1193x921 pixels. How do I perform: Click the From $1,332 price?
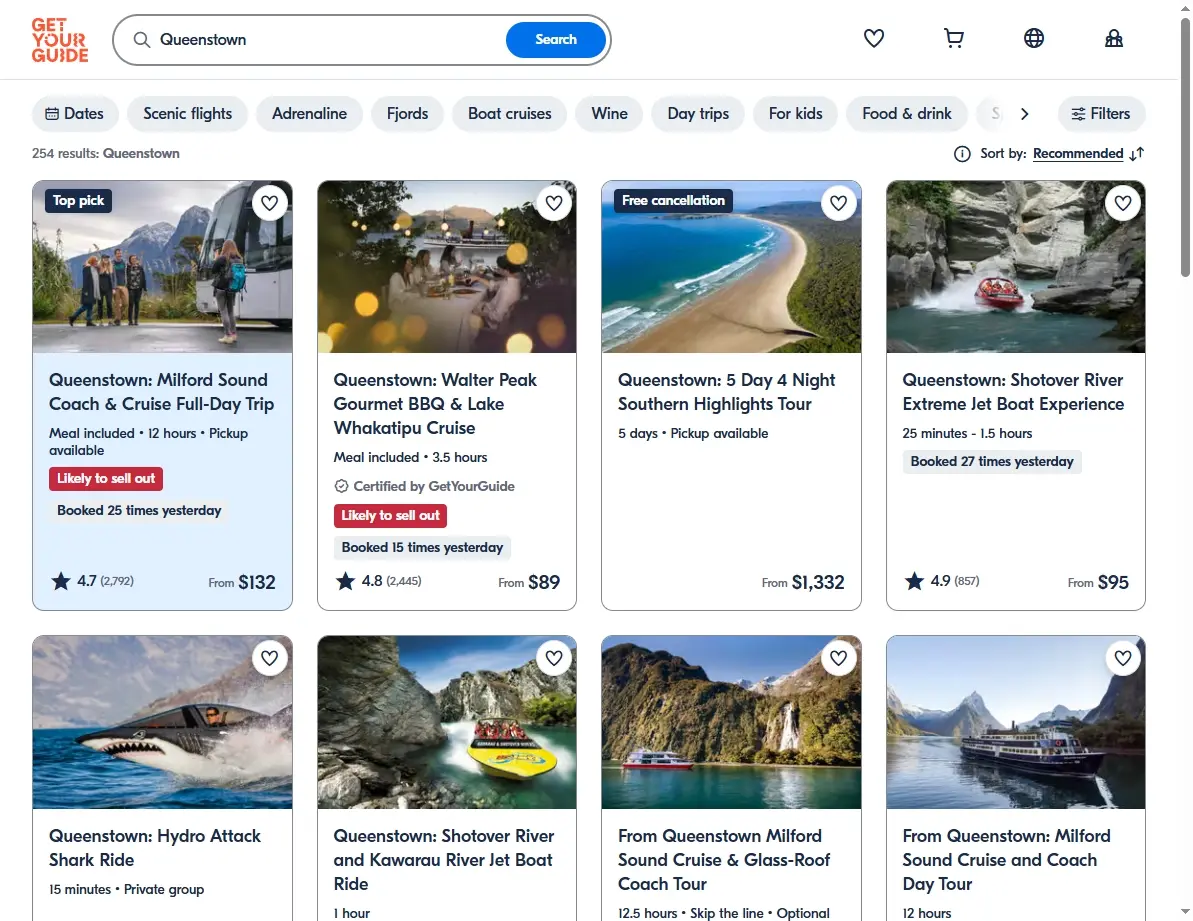point(803,583)
